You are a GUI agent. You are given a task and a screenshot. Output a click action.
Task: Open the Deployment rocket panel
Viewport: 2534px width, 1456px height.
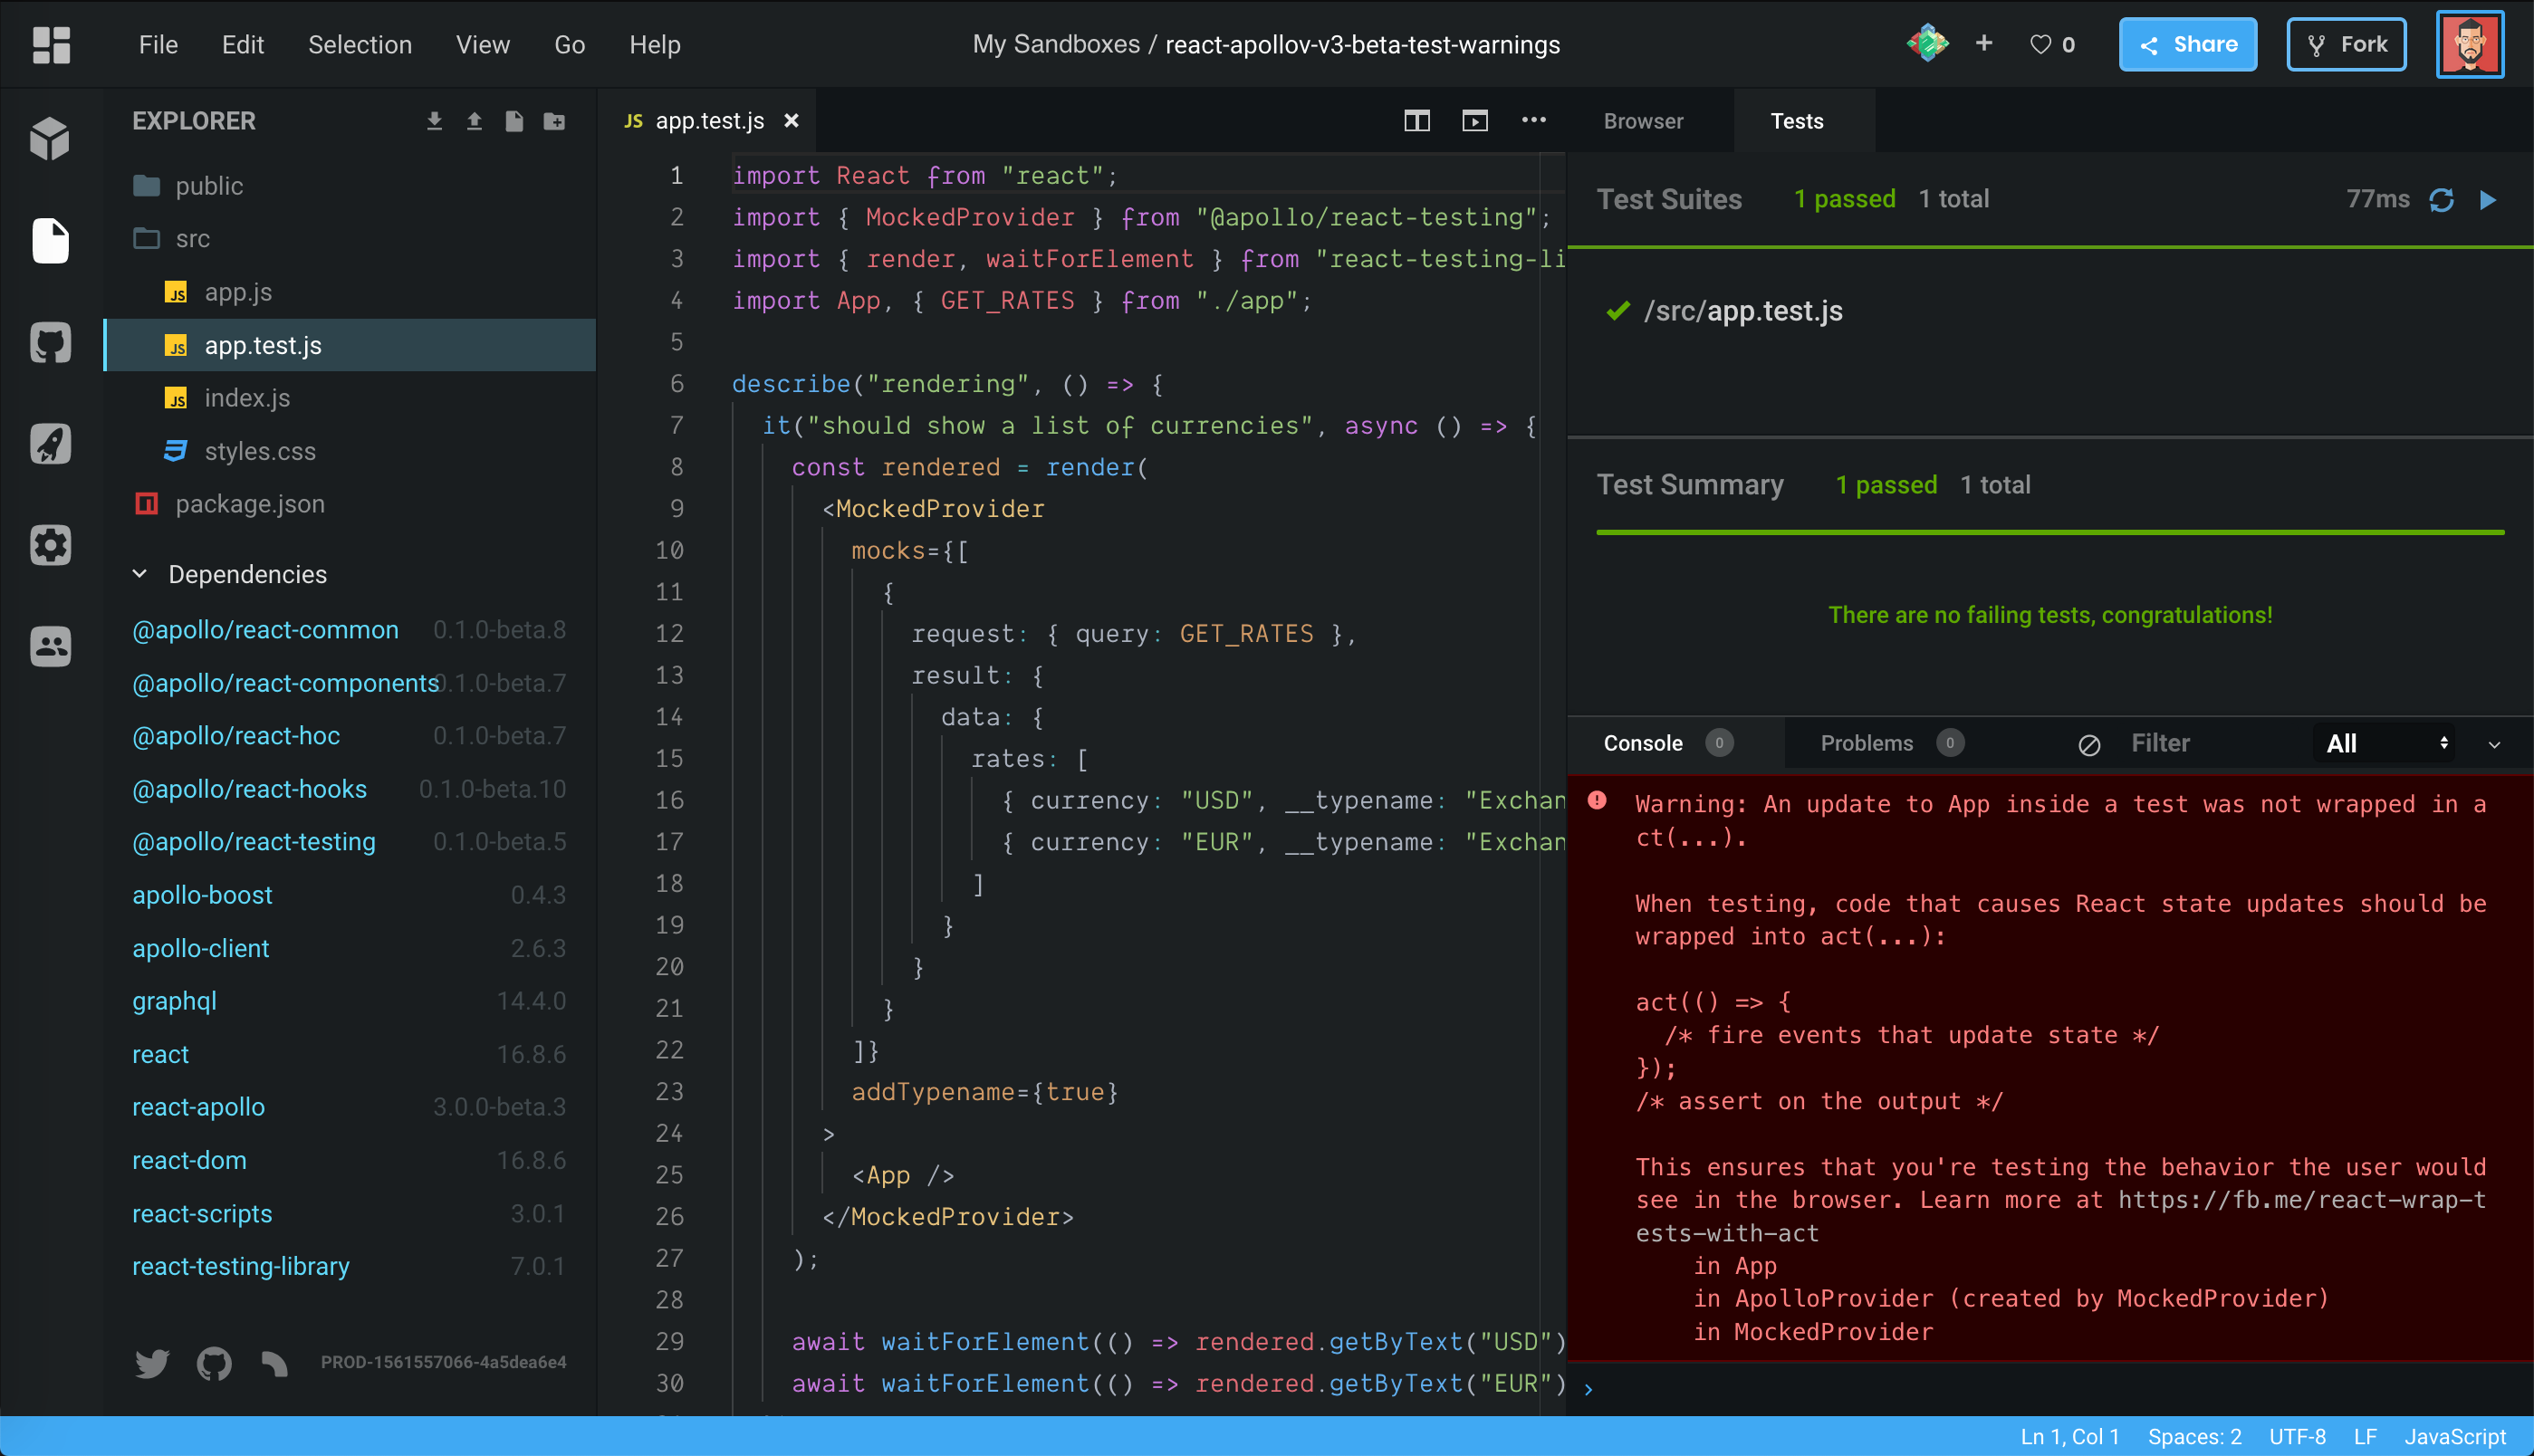[x=50, y=444]
